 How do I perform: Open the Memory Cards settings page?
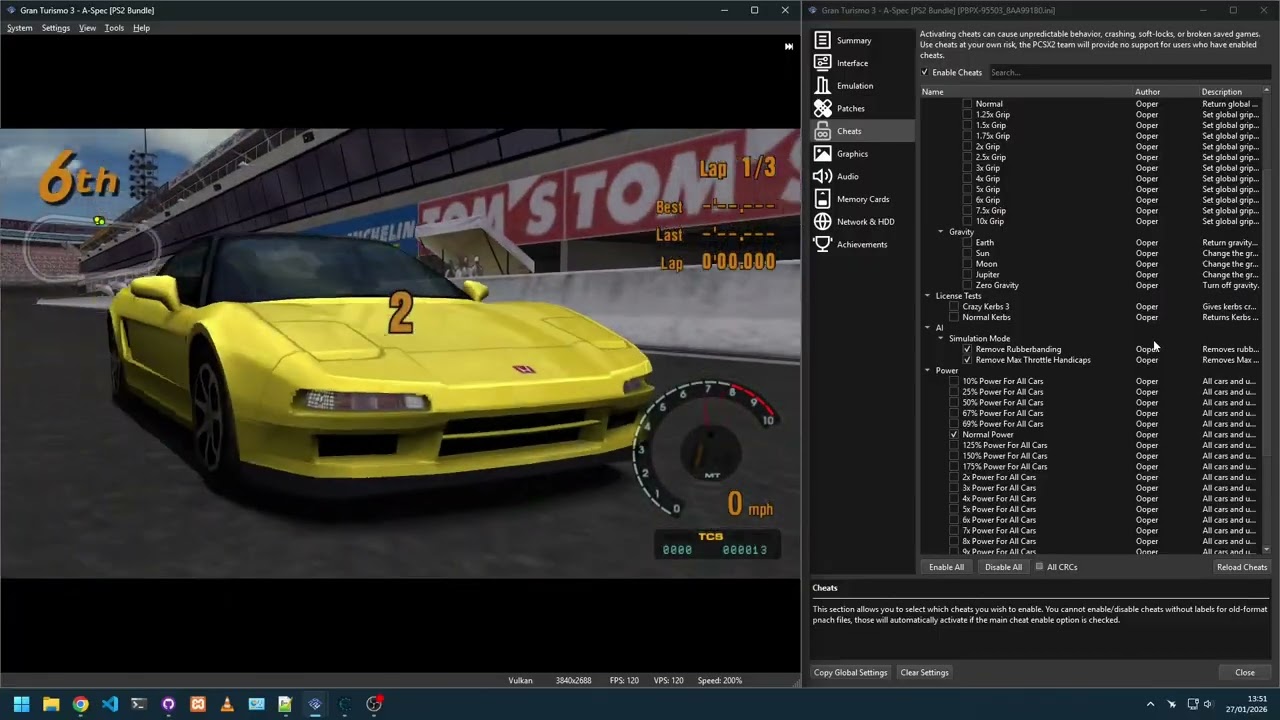(x=862, y=199)
